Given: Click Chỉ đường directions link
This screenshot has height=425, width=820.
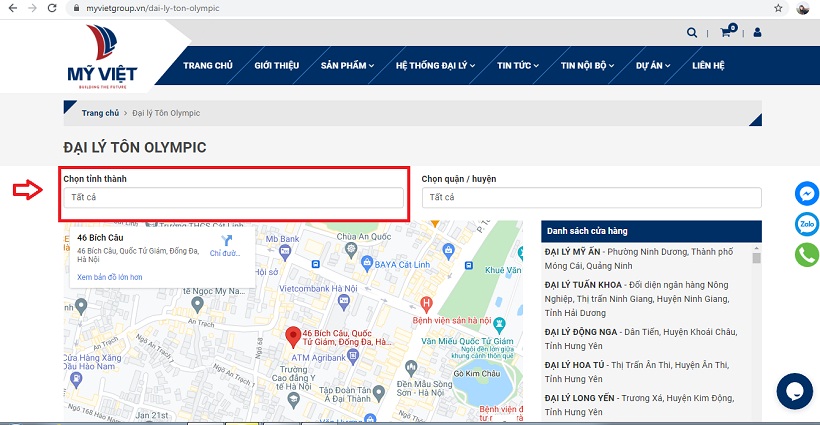Looking at the screenshot, I should coord(225,253).
